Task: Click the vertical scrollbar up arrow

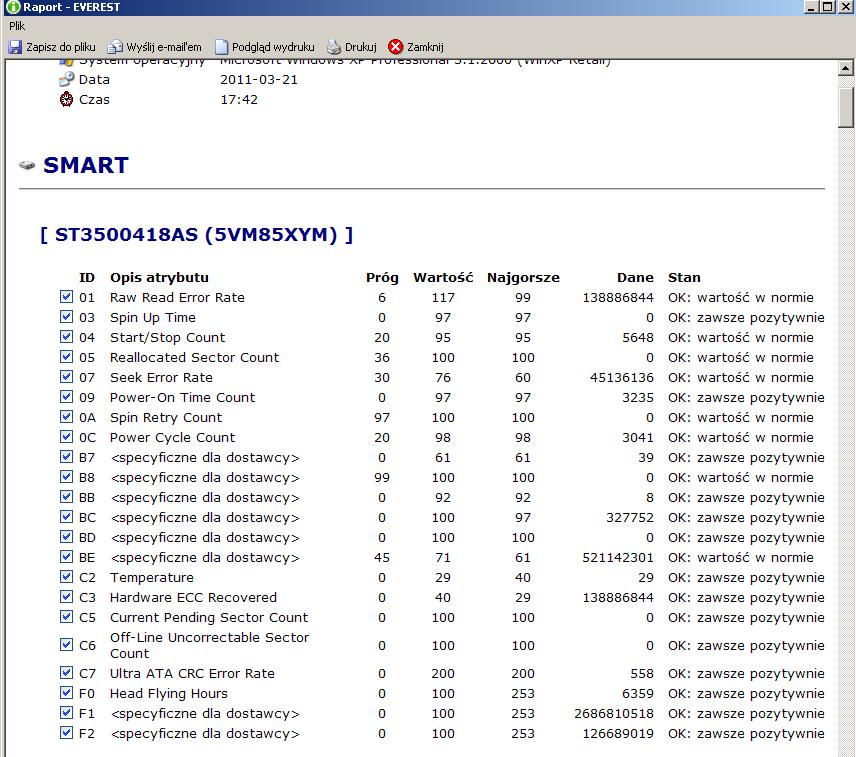Action: 846,68
